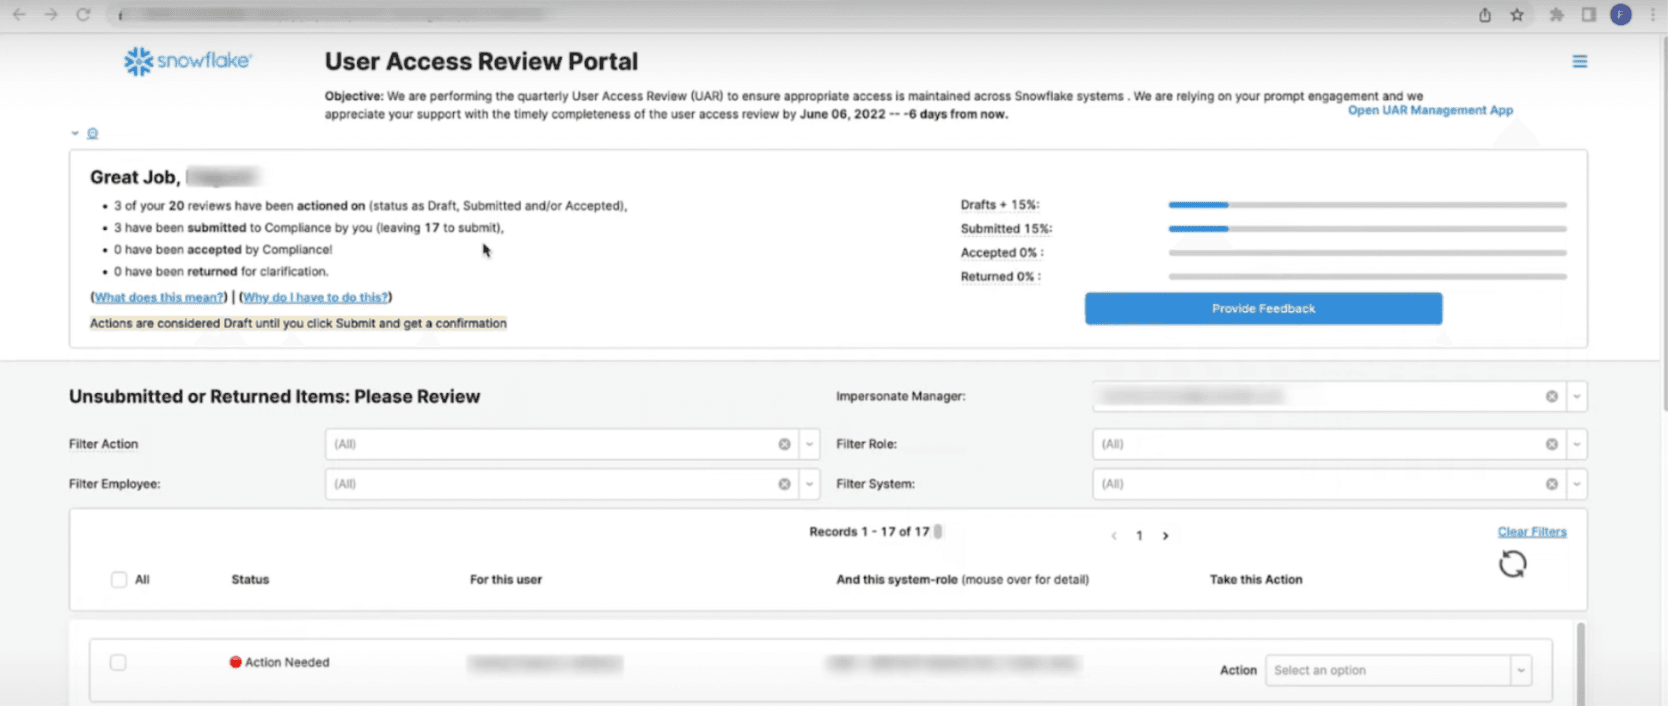Clear the Filter System field with its X icon

1551,484
